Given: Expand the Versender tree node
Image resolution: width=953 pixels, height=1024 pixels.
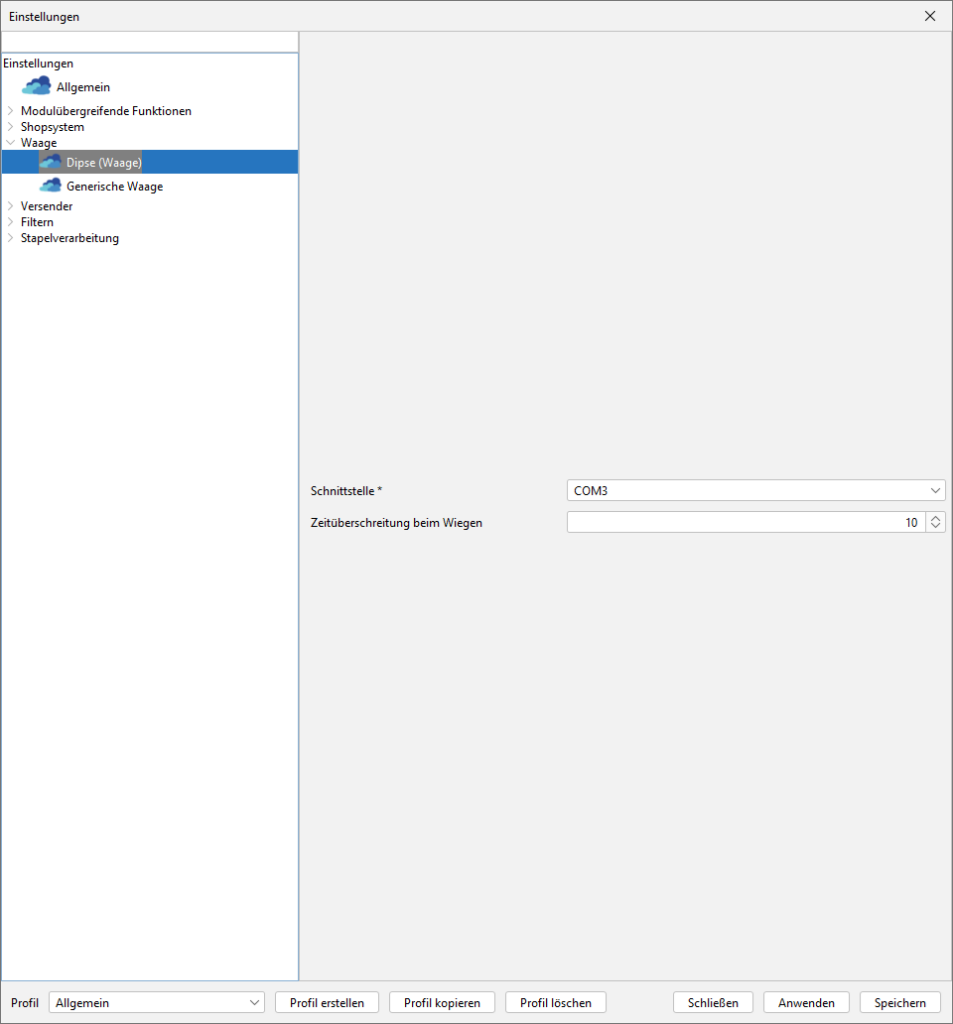Looking at the screenshot, I should [x=10, y=206].
